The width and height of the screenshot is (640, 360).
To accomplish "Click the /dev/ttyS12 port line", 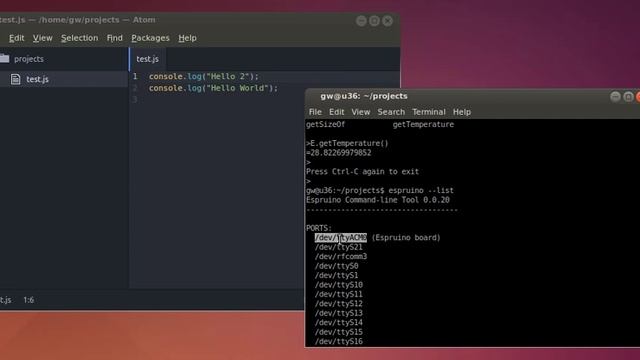I will (338, 304).
